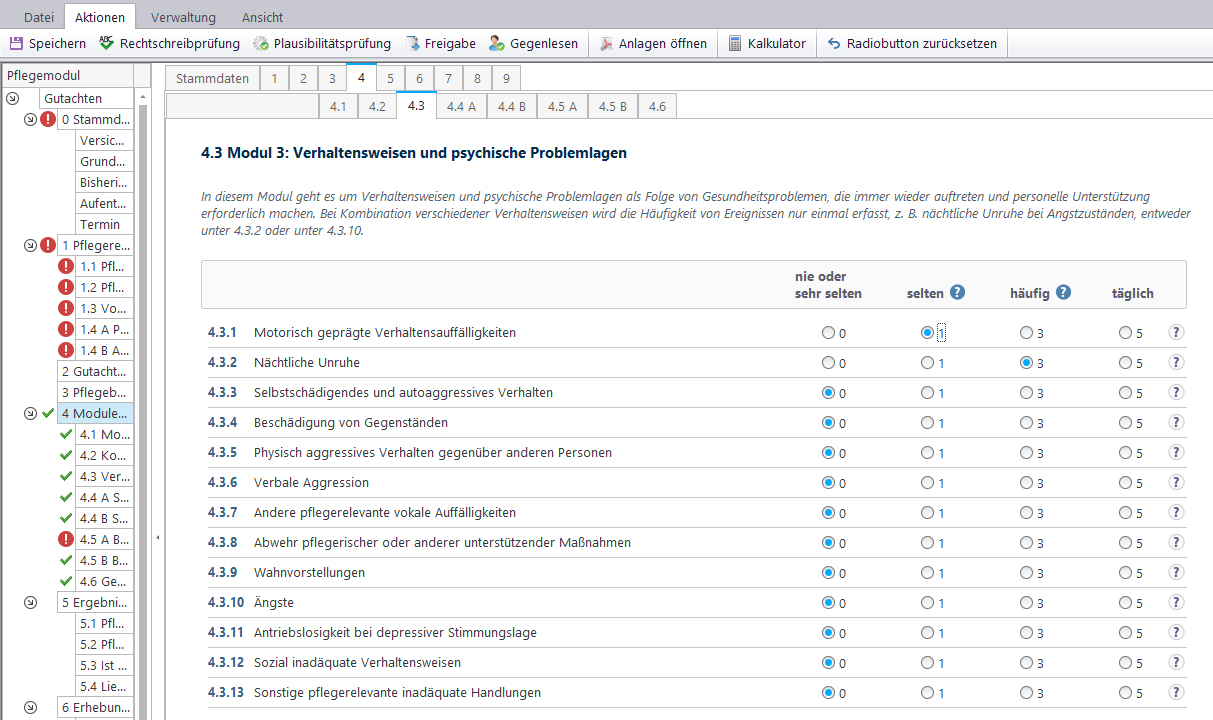Start the Plausibilitätsprüfung check
1213x720 pixels.
point(322,43)
